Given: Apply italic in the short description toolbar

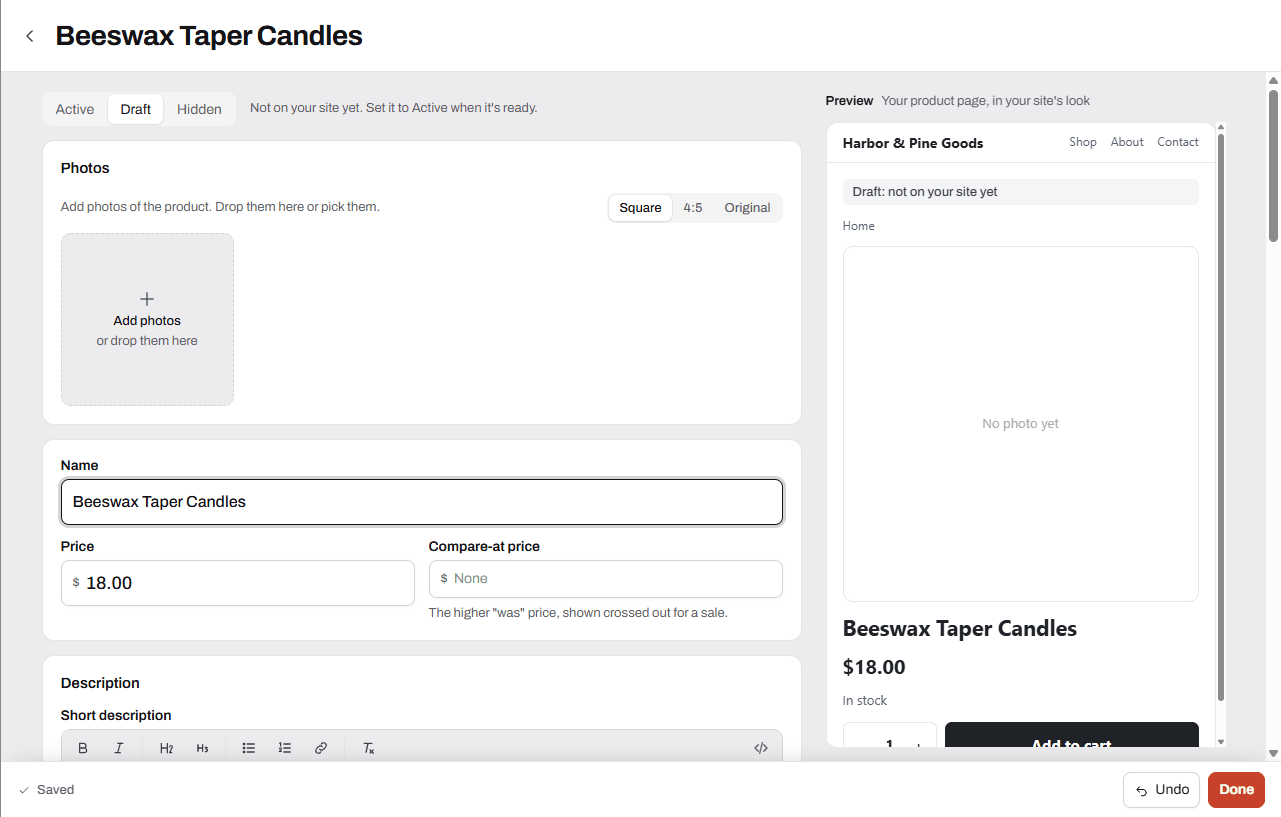Looking at the screenshot, I should [119, 748].
